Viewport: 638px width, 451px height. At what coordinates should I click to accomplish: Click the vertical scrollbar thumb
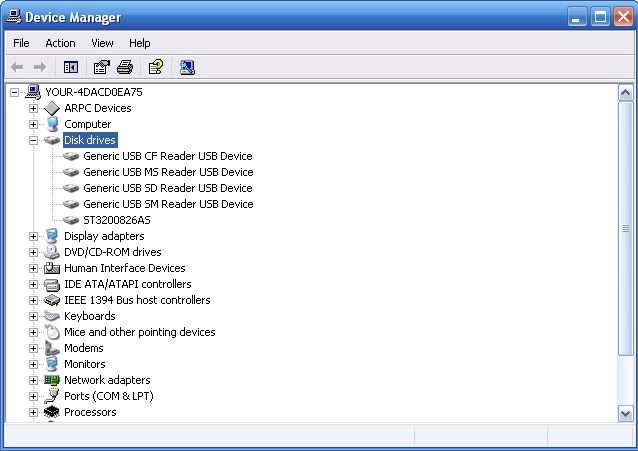point(625,228)
